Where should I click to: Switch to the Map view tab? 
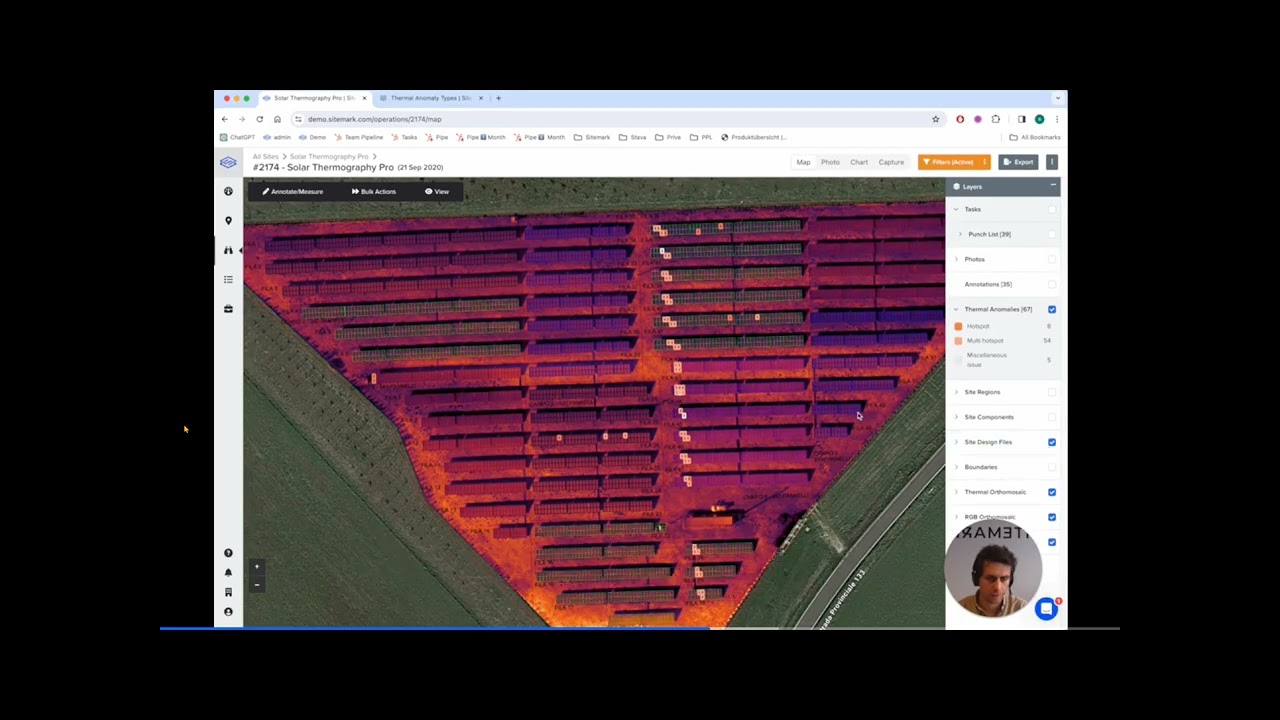click(x=803, y=162)
